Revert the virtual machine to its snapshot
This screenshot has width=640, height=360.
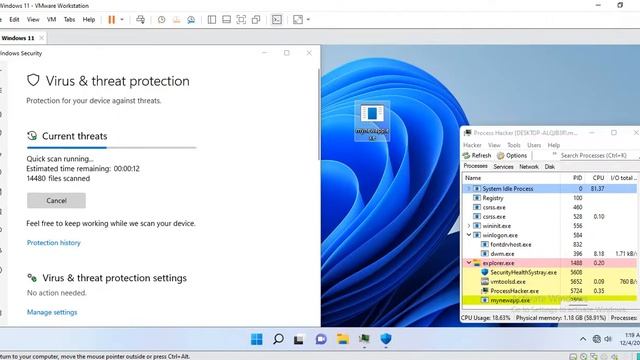(176, 20)
